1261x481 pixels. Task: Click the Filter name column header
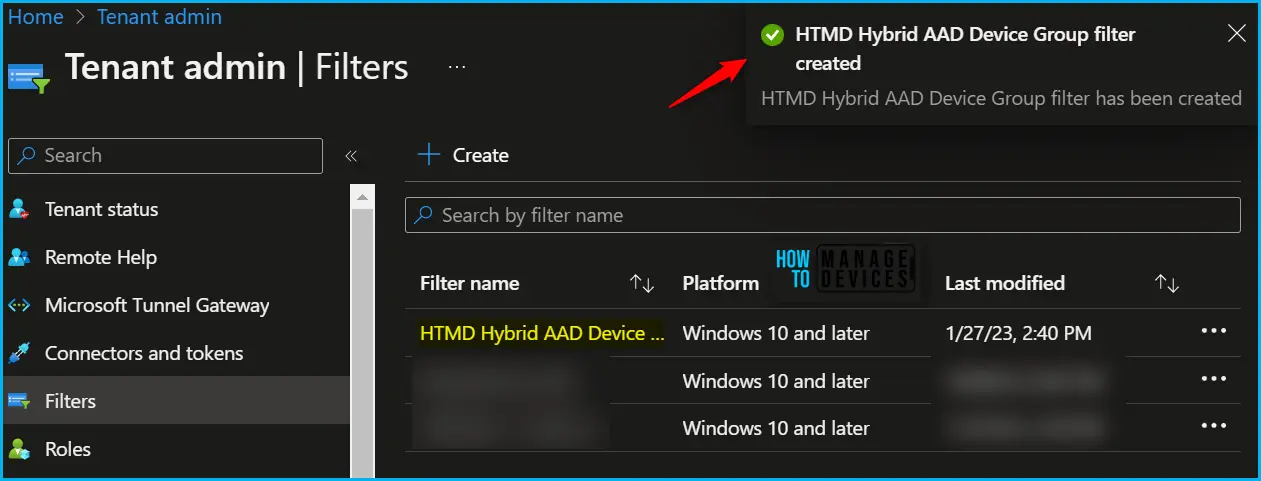pyautogui.click(x=470, y=284)
